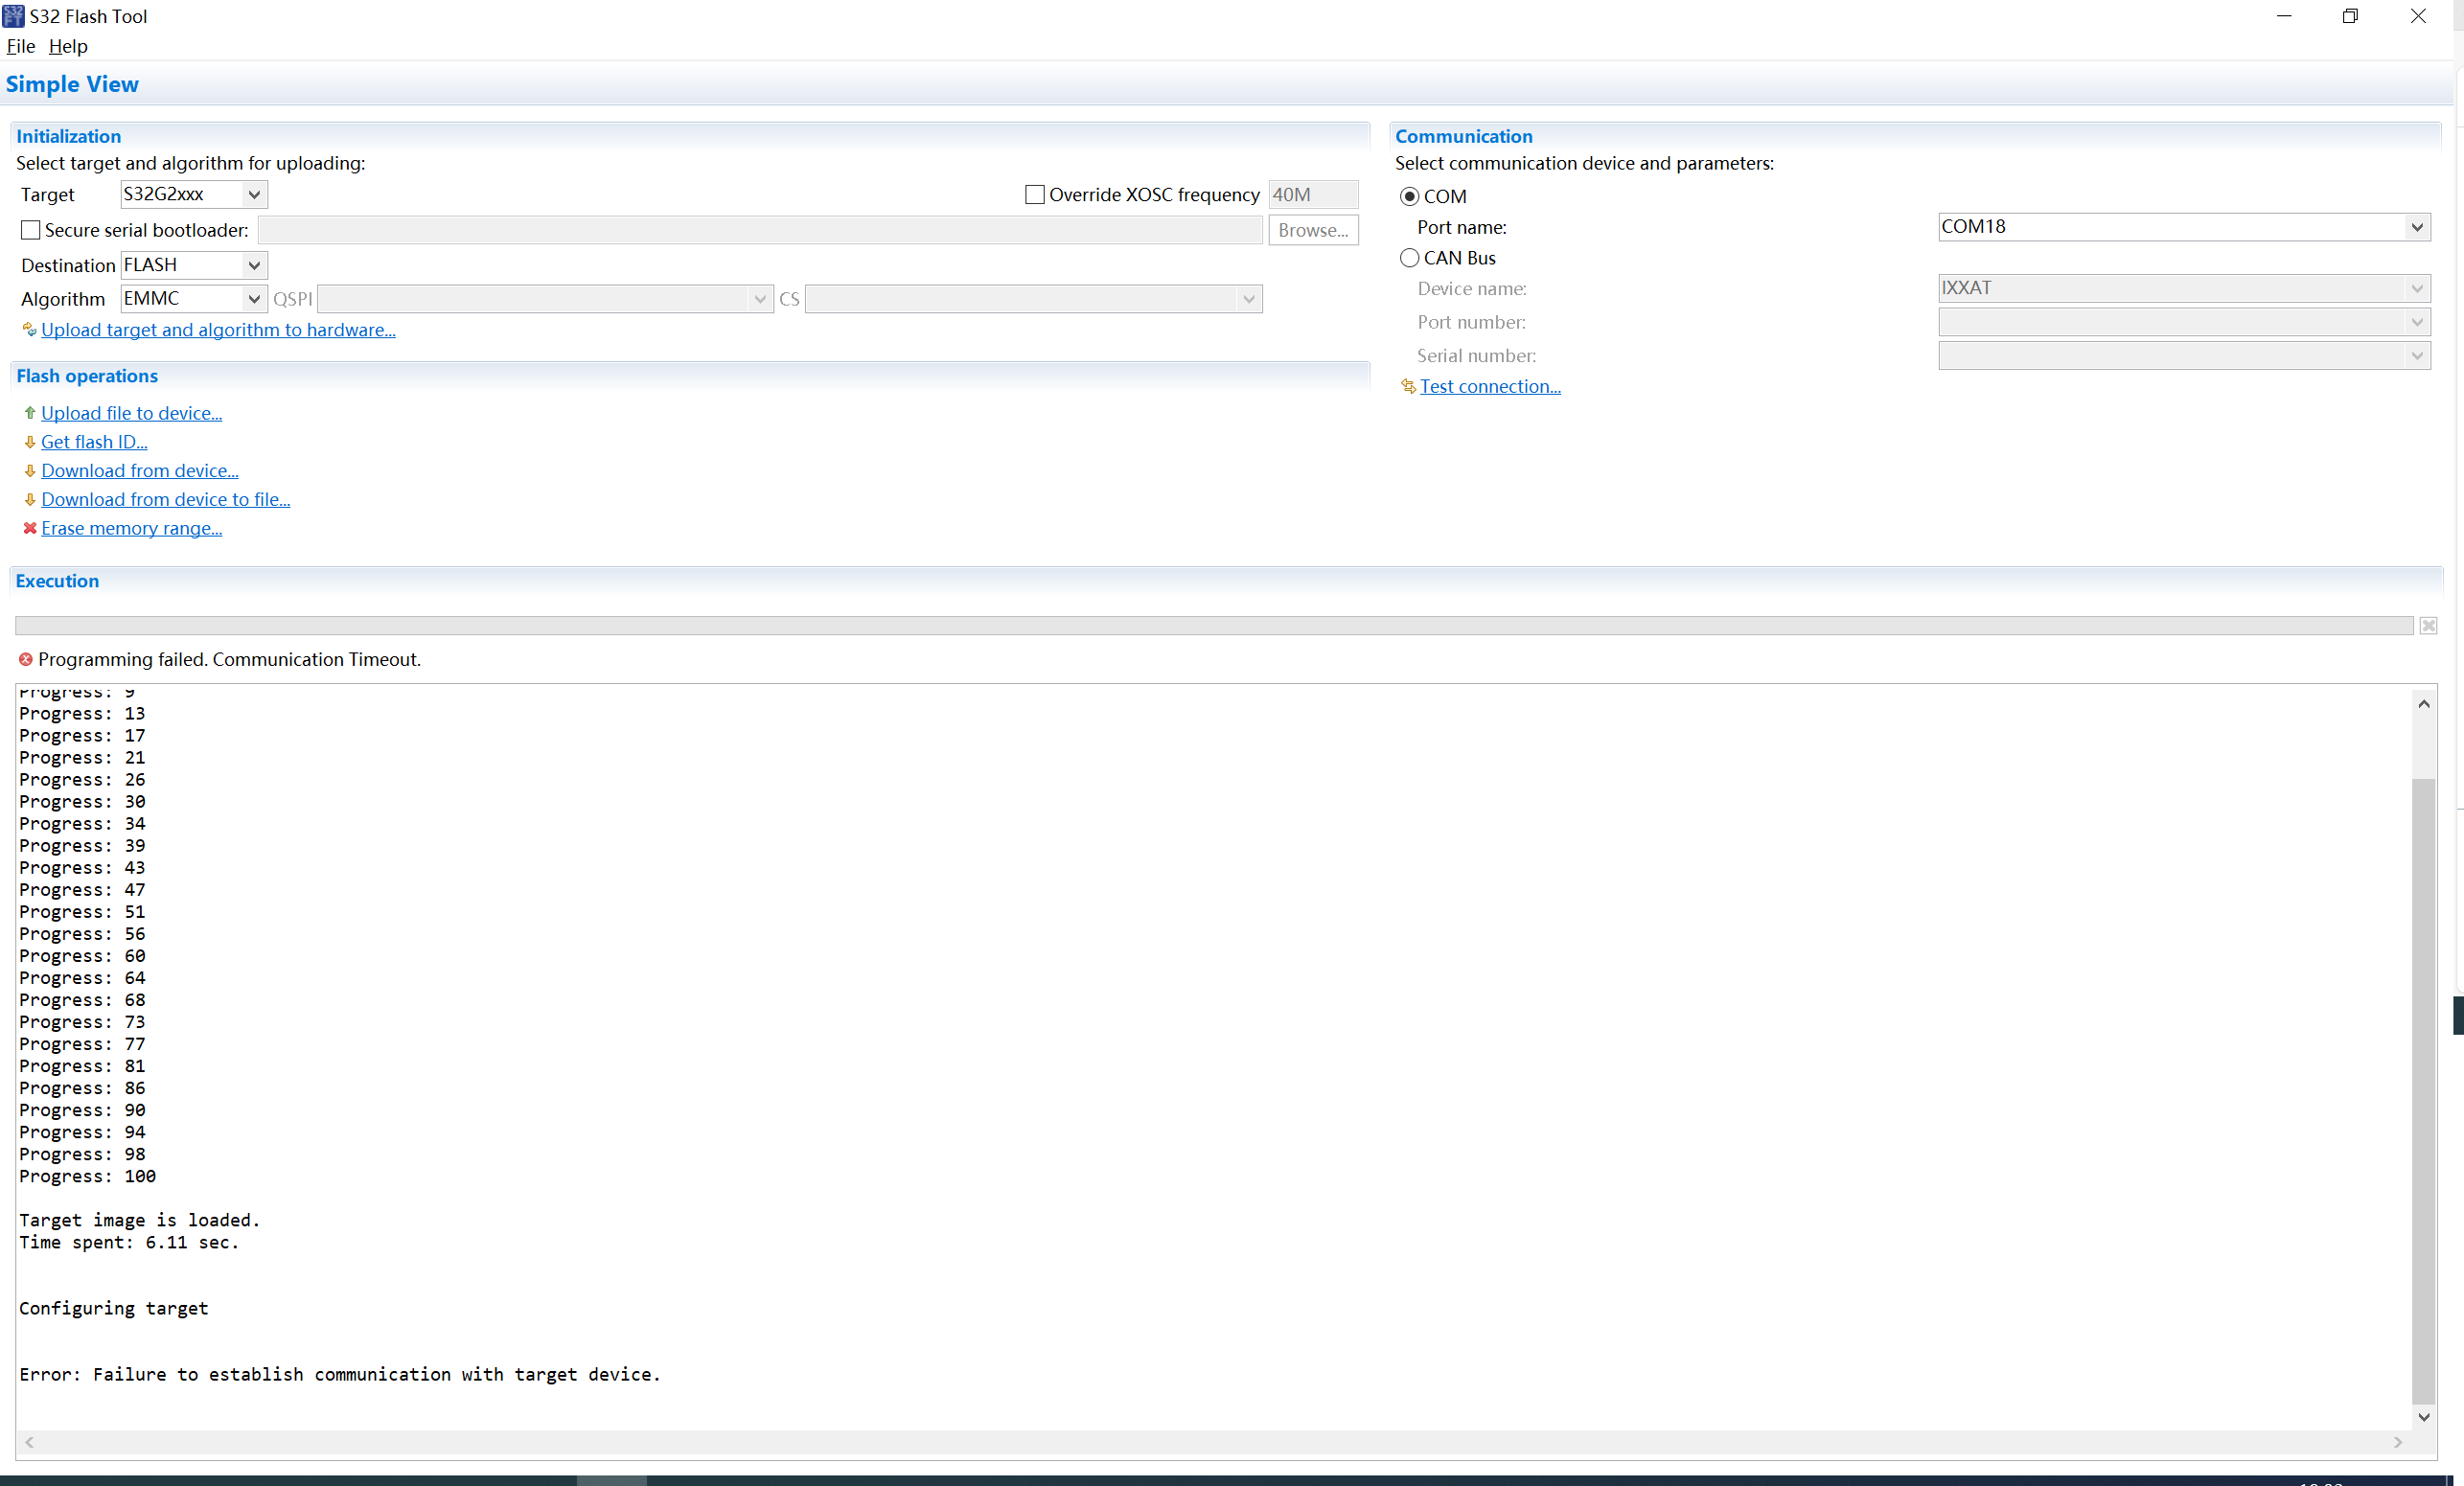Click the Test connection icon

pos(1408,386)
